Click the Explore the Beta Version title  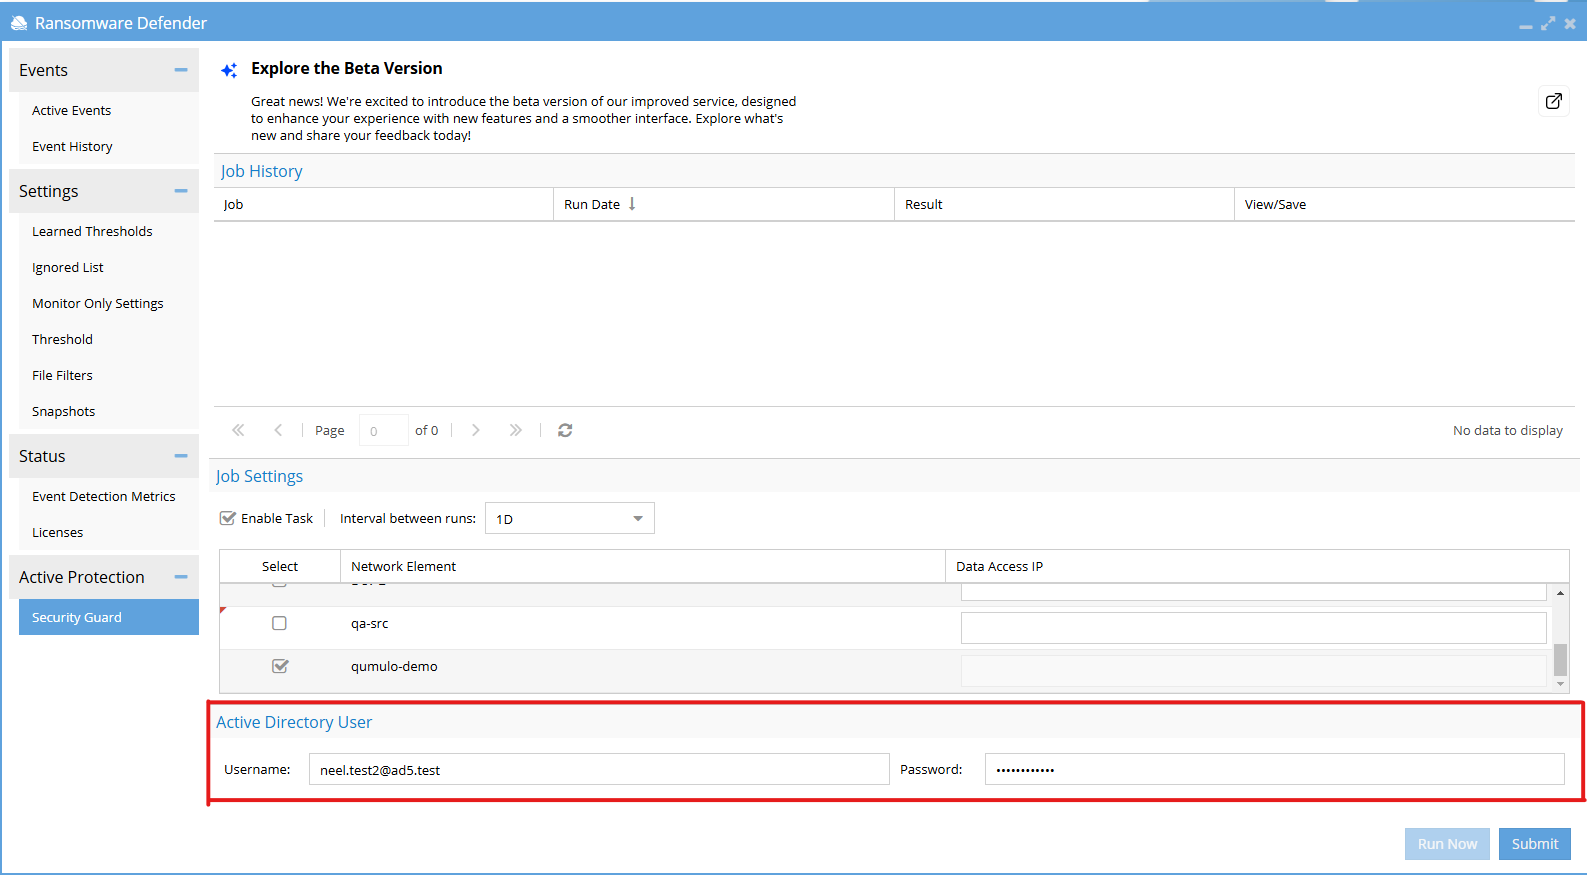click(x=347, y=68)
